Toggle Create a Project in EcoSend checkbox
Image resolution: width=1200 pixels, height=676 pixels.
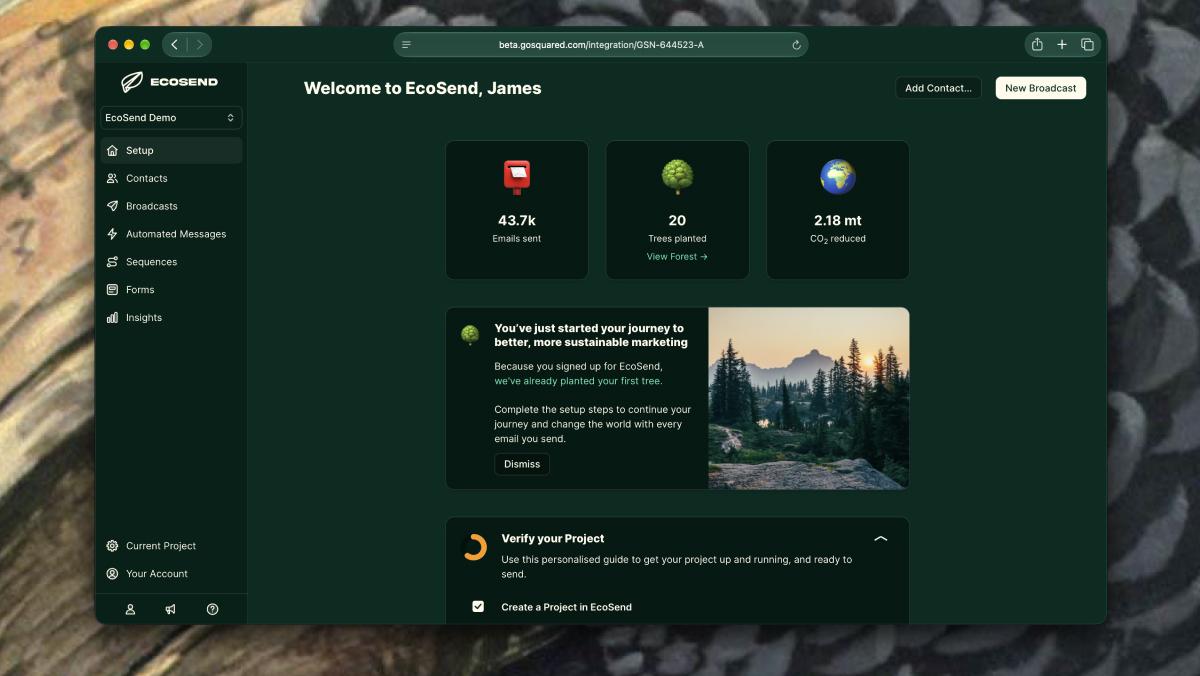(x=478, y=606)
